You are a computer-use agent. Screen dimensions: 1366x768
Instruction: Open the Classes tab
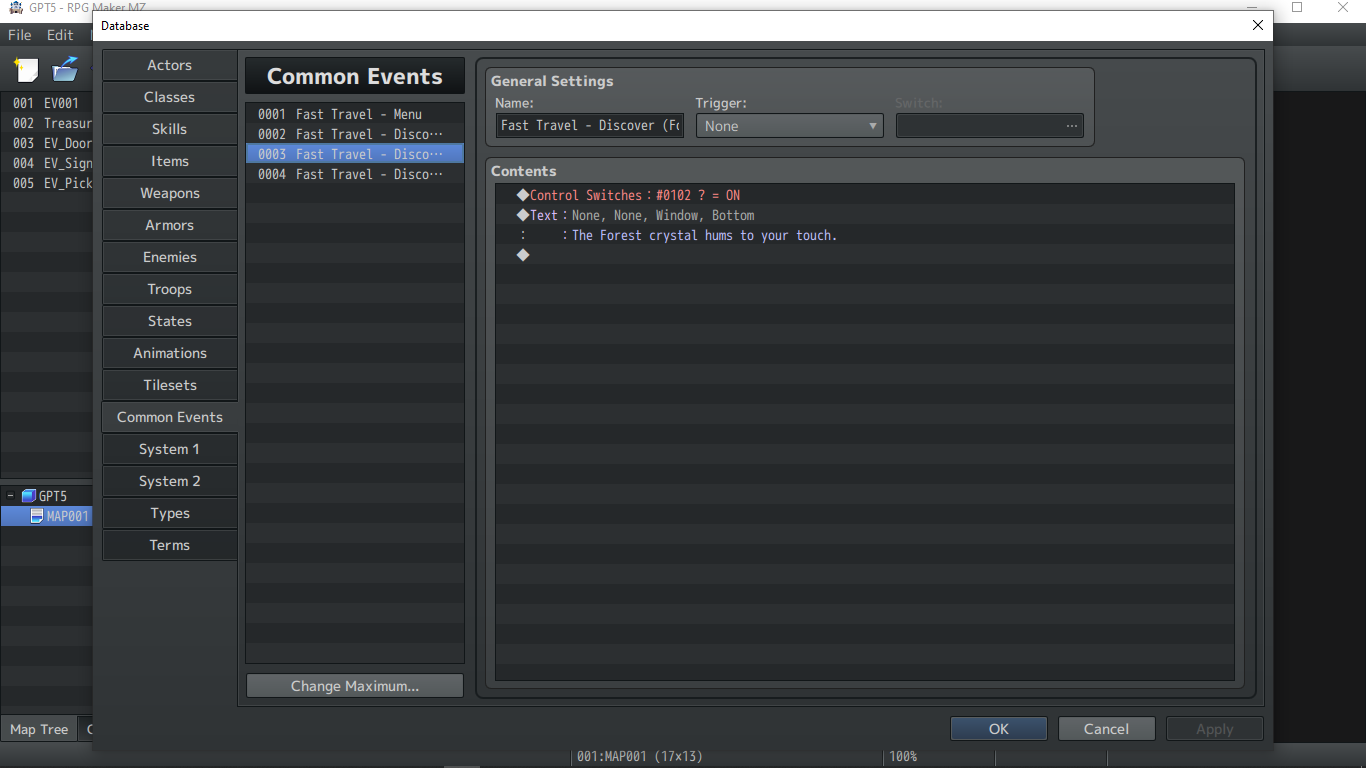(x=170, y=97)
